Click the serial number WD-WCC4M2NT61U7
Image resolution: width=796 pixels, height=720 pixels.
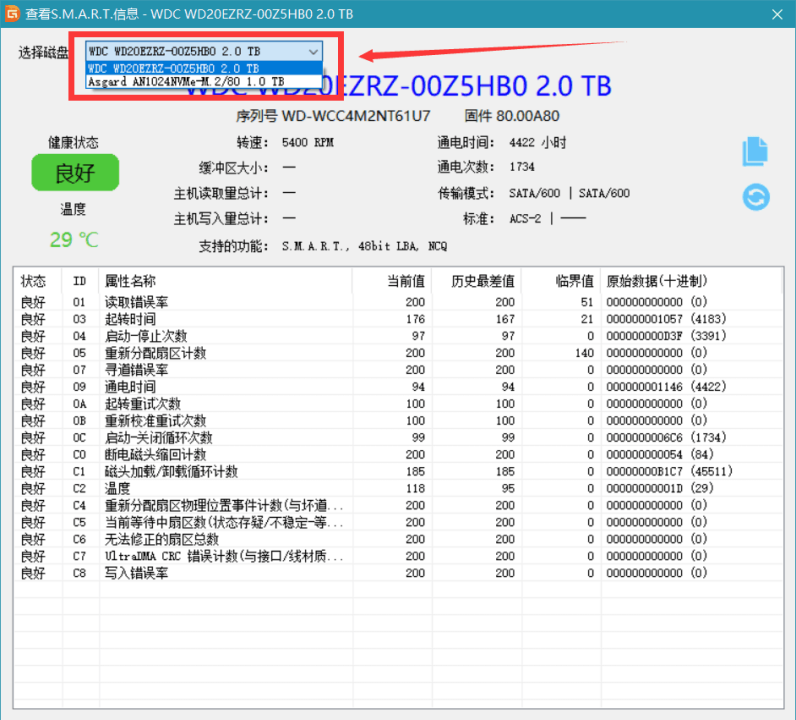tap(356, 116)
